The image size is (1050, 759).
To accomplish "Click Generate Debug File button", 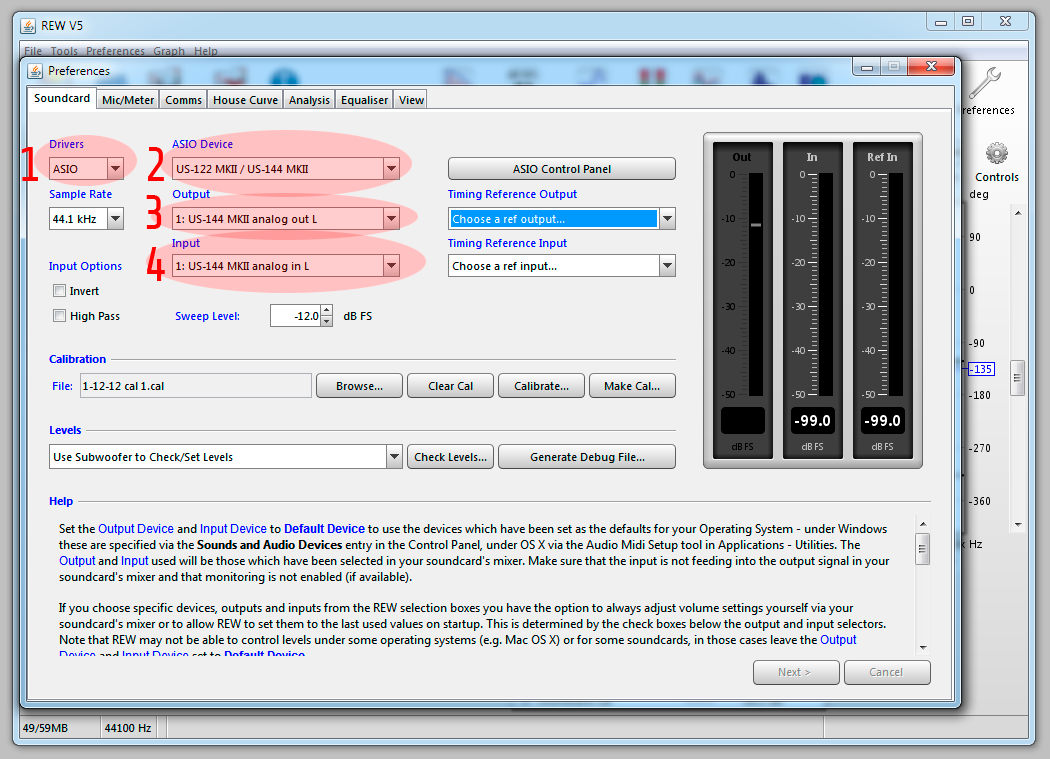I will pyautogui.click(x=587, y=457).
